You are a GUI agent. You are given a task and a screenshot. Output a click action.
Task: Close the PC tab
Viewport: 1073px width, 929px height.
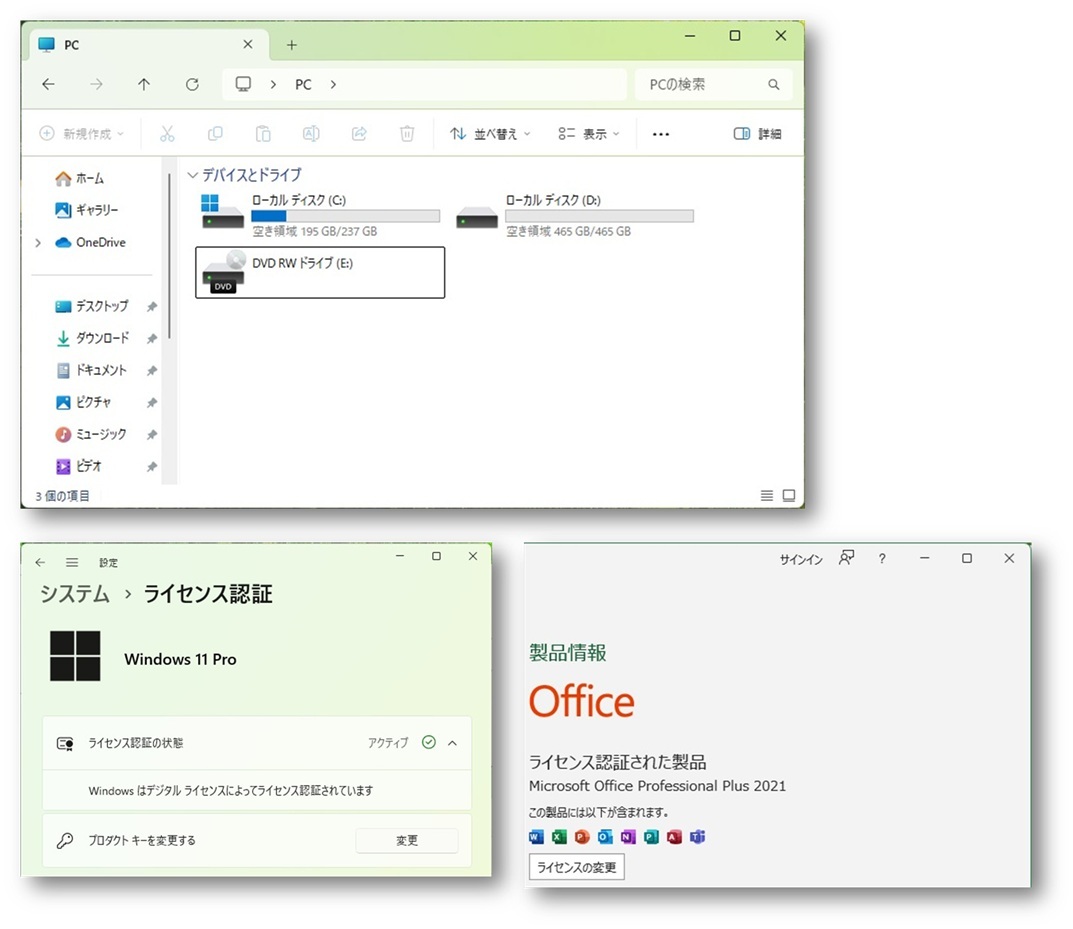248,44
